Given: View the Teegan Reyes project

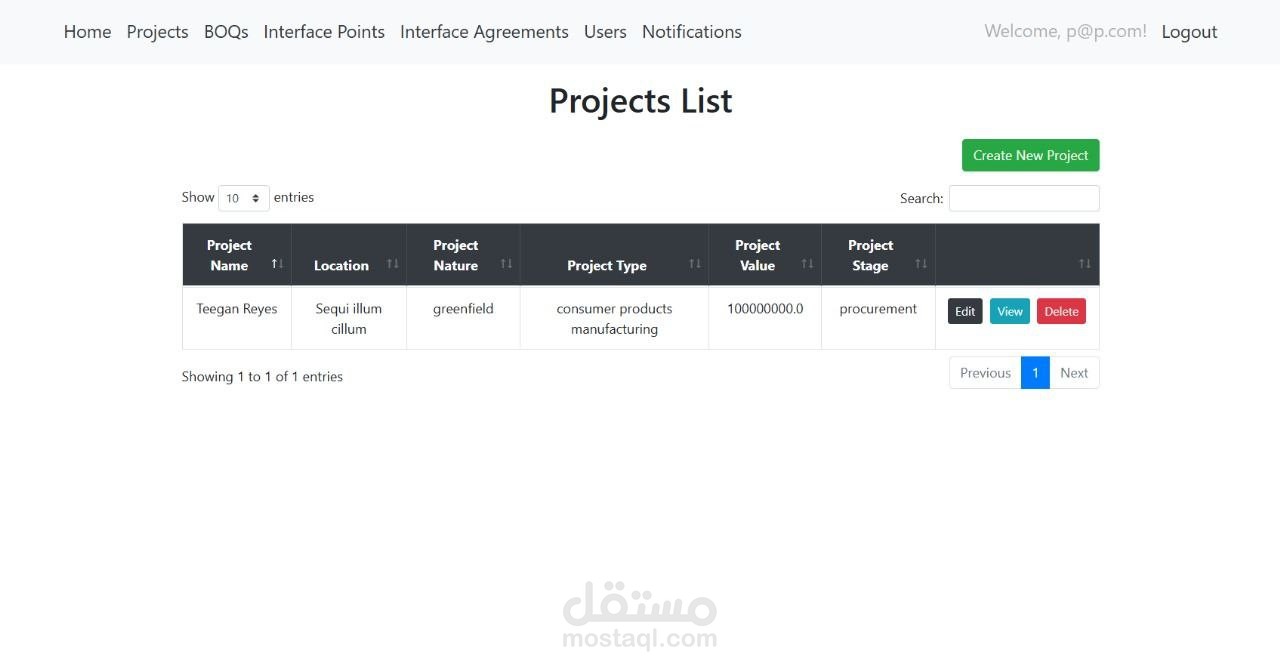Looking at the screenshot, I should tap(1010, 311).
